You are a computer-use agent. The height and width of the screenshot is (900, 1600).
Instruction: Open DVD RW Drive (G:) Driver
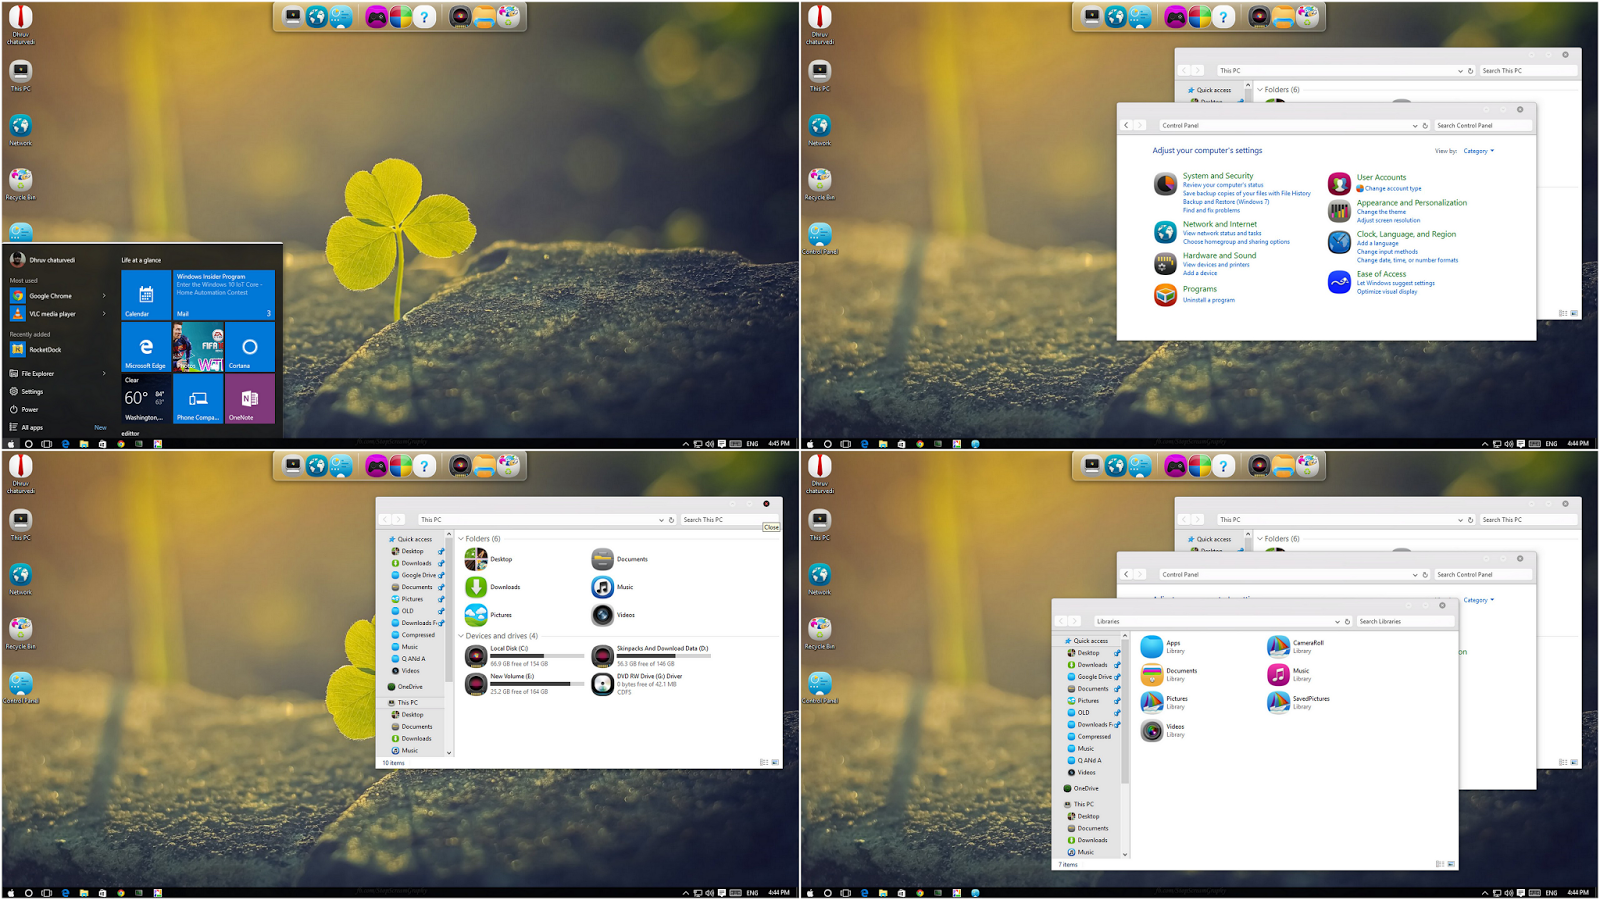pos(636,684)
